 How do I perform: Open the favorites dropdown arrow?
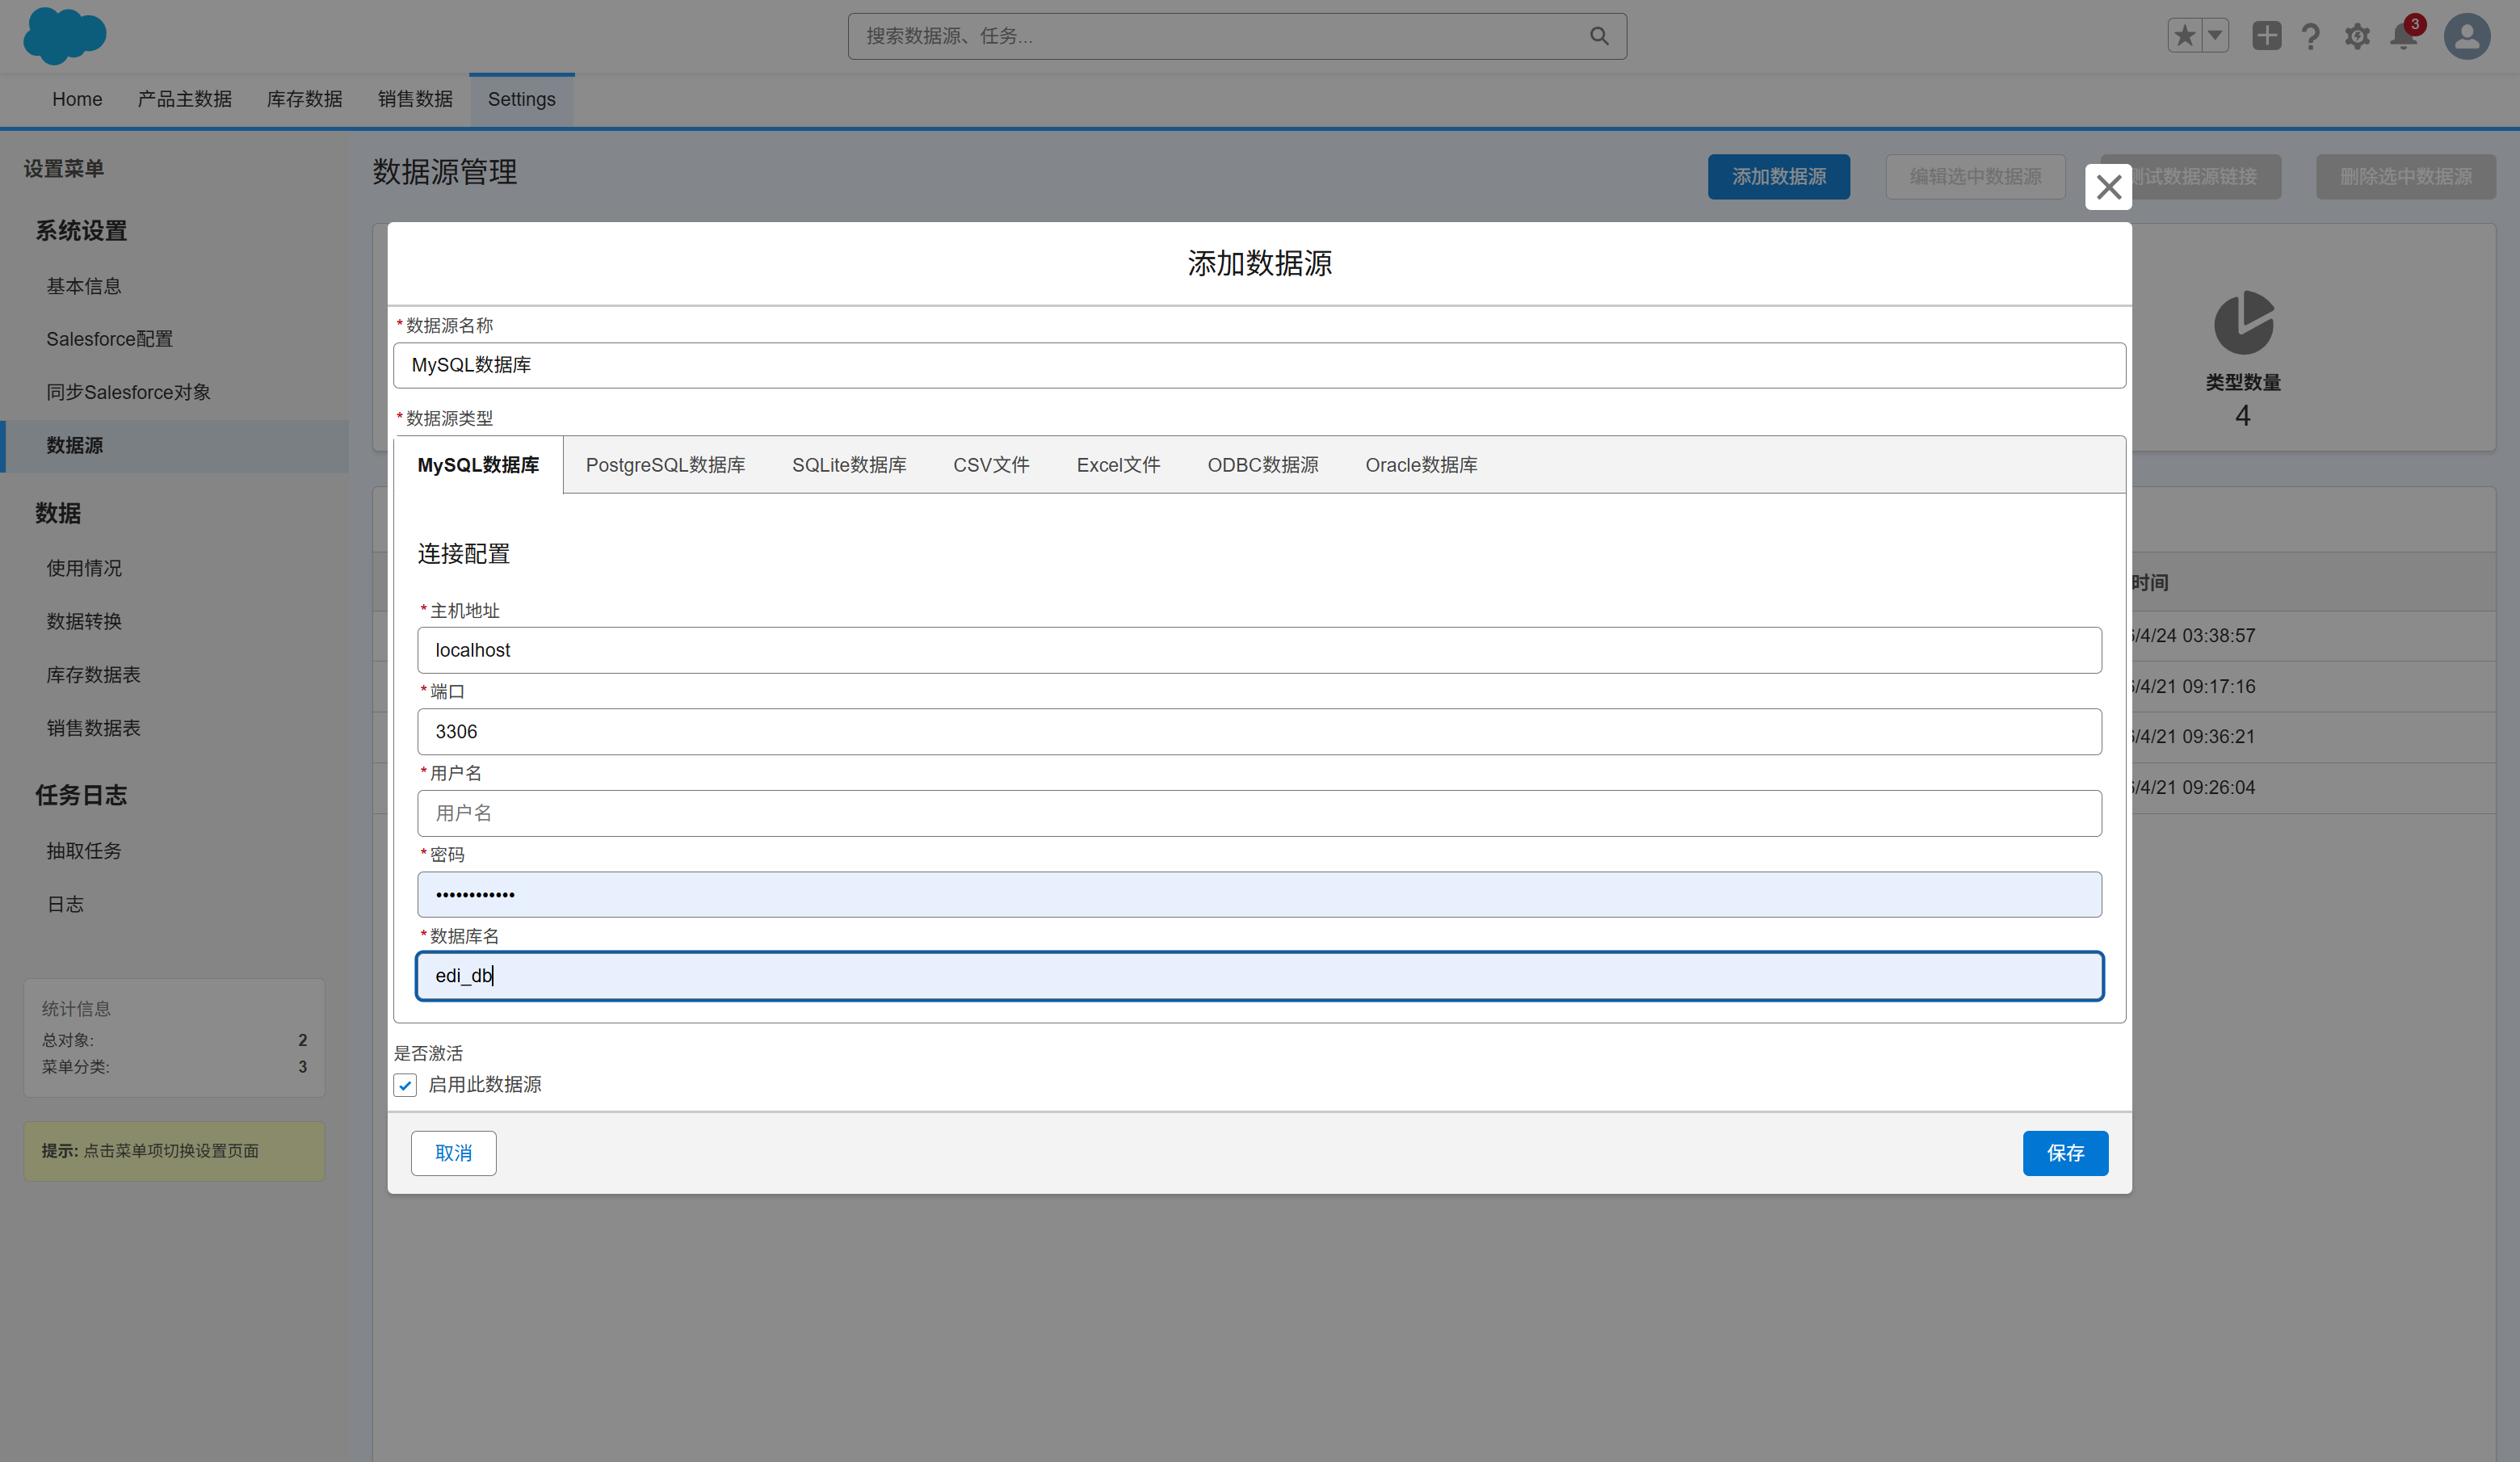coord(2214,34)
